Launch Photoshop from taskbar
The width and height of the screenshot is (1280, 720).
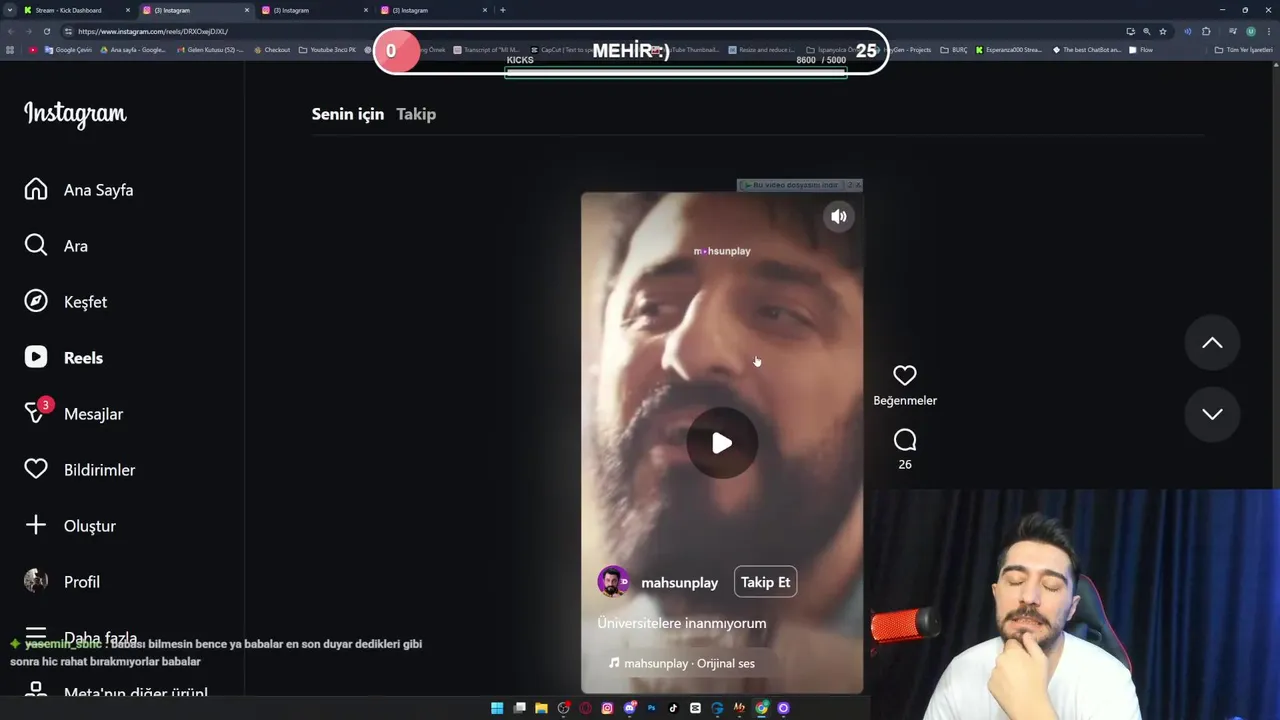point(651,708)
